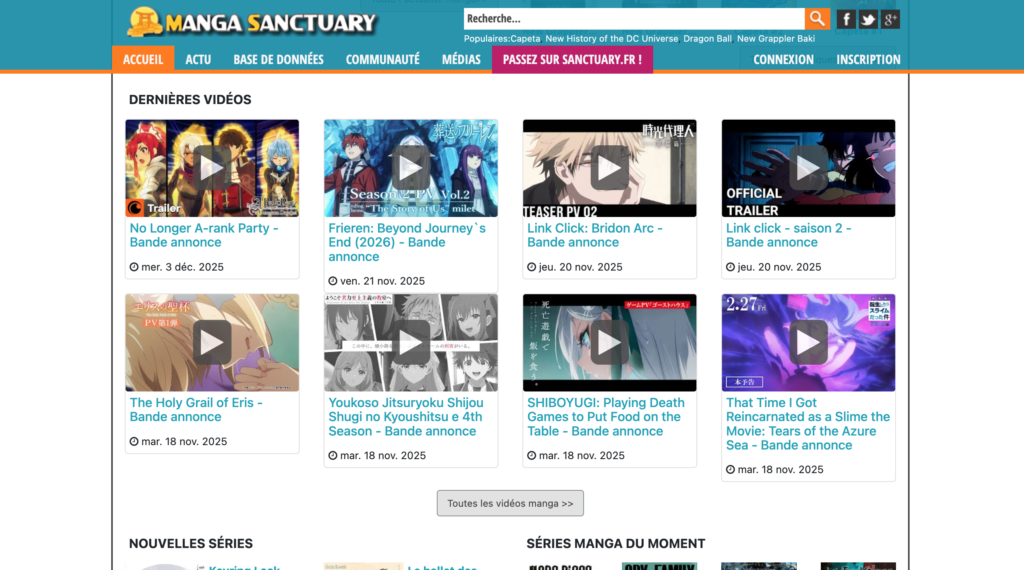Open SHIBOYUGI Playing Death Games title link
Image resolution: width=1024 pixels, height=570 pixels.
pyautogui.click(x=605, y=417)
